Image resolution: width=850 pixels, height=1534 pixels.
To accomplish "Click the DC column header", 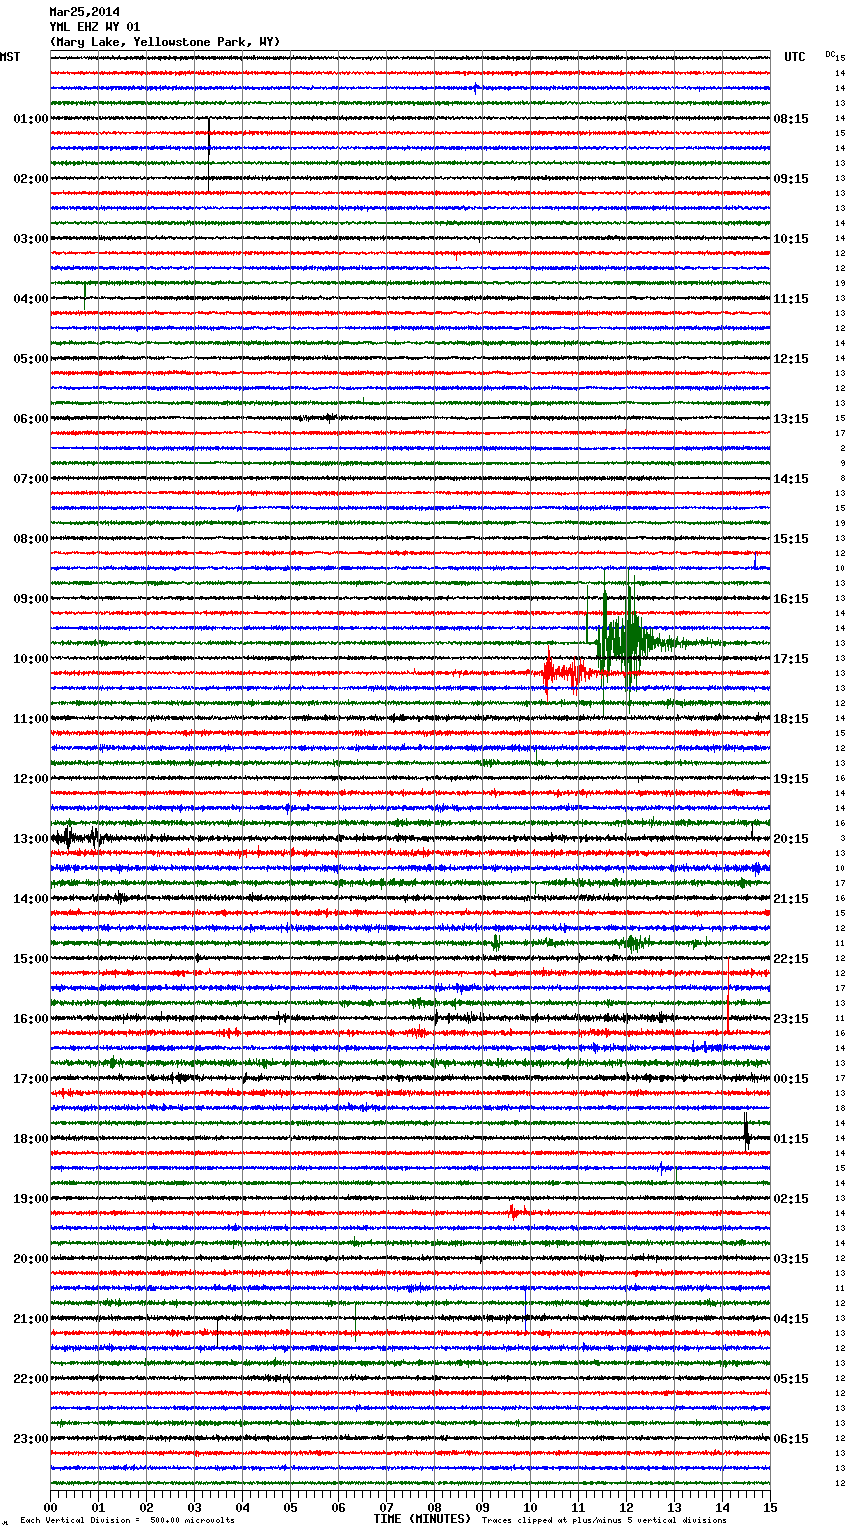I will pos(830,54).
